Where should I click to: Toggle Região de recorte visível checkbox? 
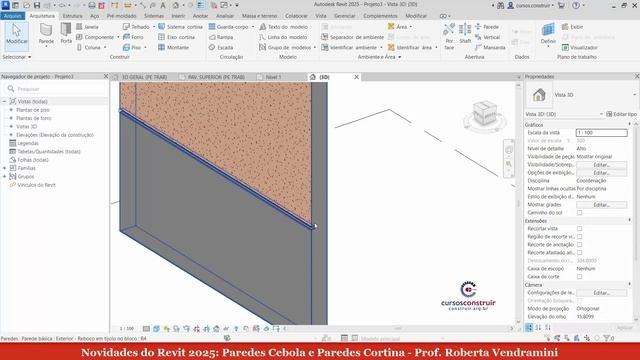point(580,237)
